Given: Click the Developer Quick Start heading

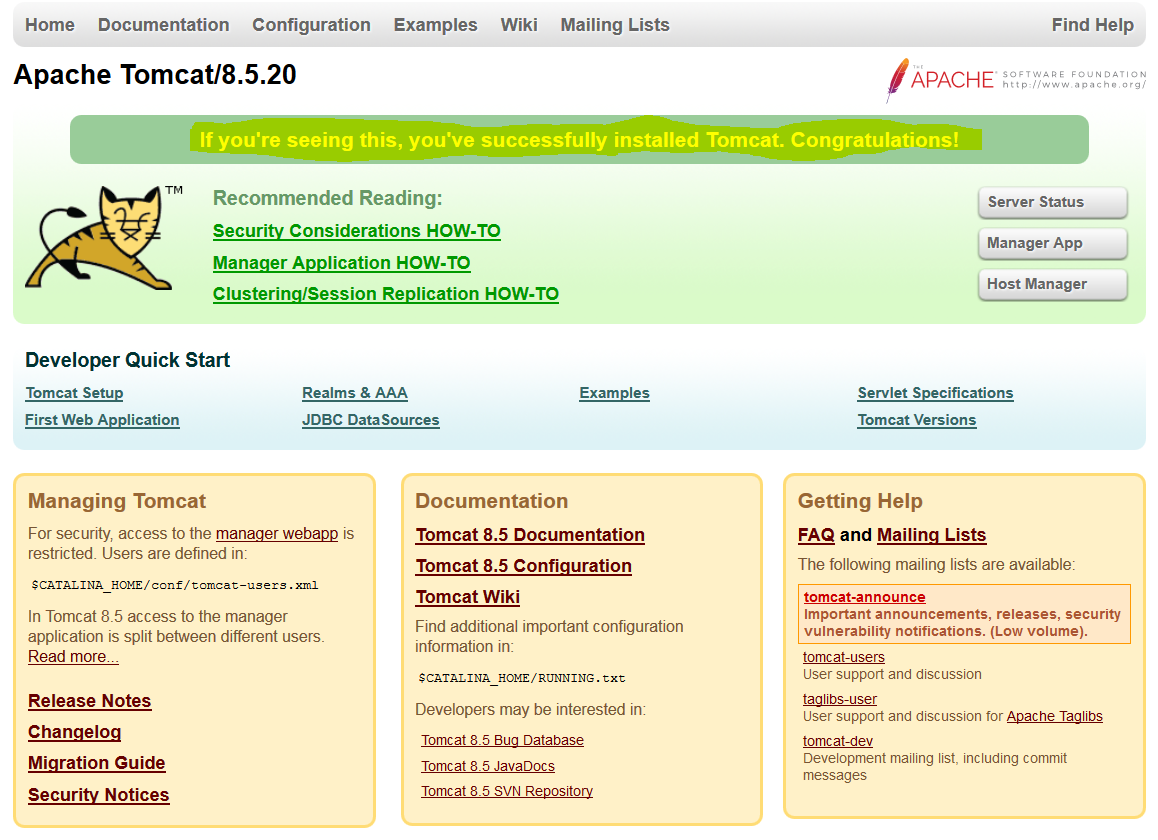Looking at the screenshot, I should tap(128, 360).
